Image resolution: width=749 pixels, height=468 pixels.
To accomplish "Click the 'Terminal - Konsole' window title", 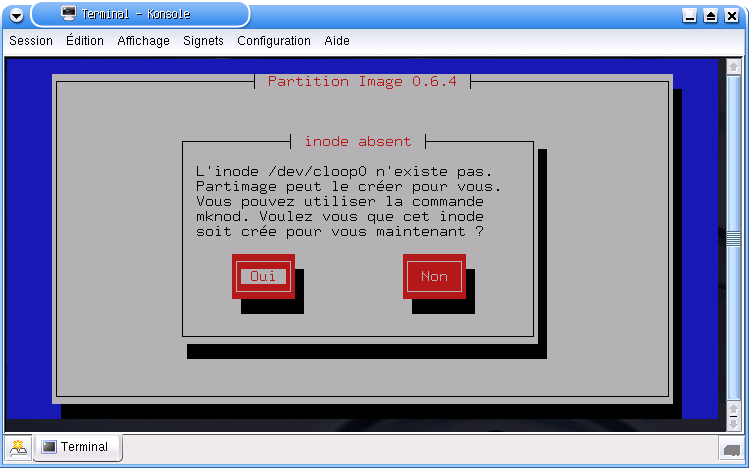I will pyautogui.click(x=136, y=14).
